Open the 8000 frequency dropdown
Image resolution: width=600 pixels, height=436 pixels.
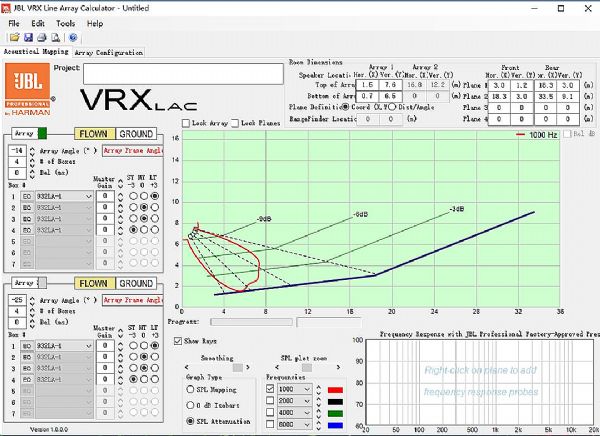[307, 425]
